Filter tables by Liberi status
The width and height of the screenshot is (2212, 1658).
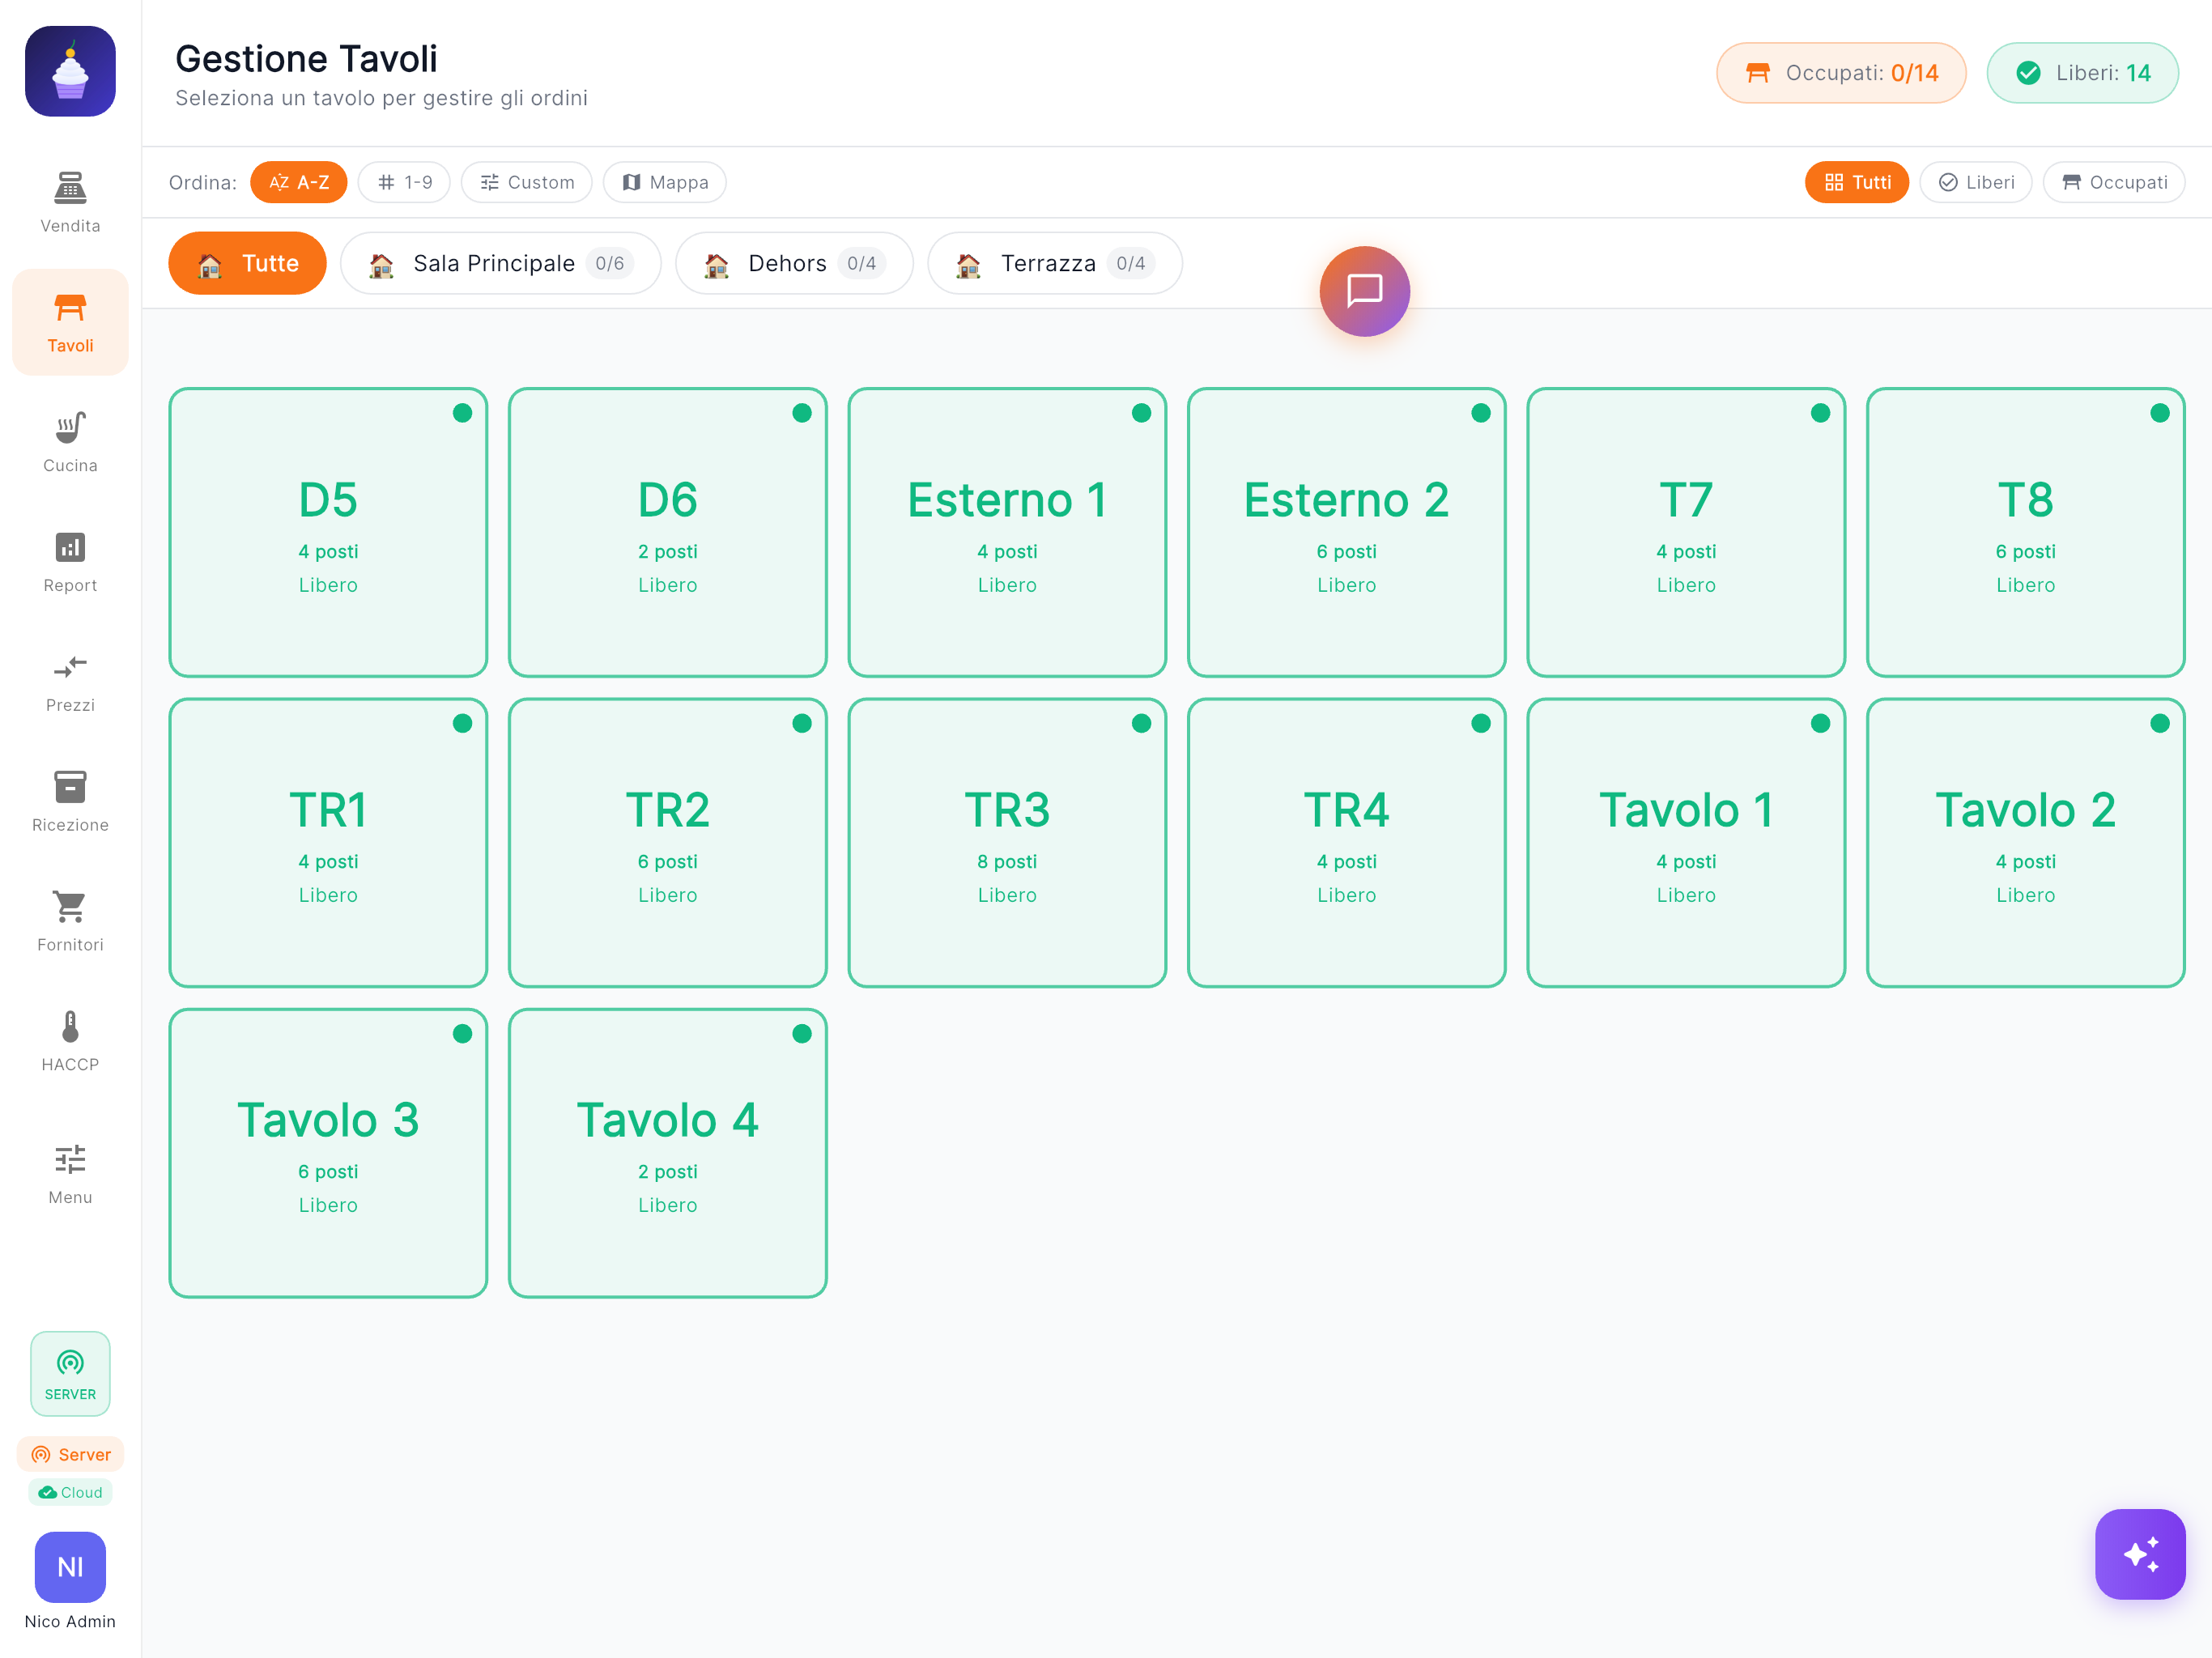point(1975,182)
